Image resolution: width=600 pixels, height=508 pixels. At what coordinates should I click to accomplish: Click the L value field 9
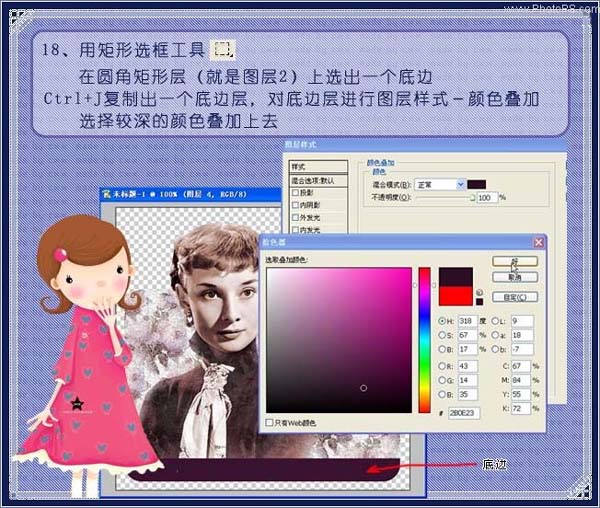click(x=522, y=321)
